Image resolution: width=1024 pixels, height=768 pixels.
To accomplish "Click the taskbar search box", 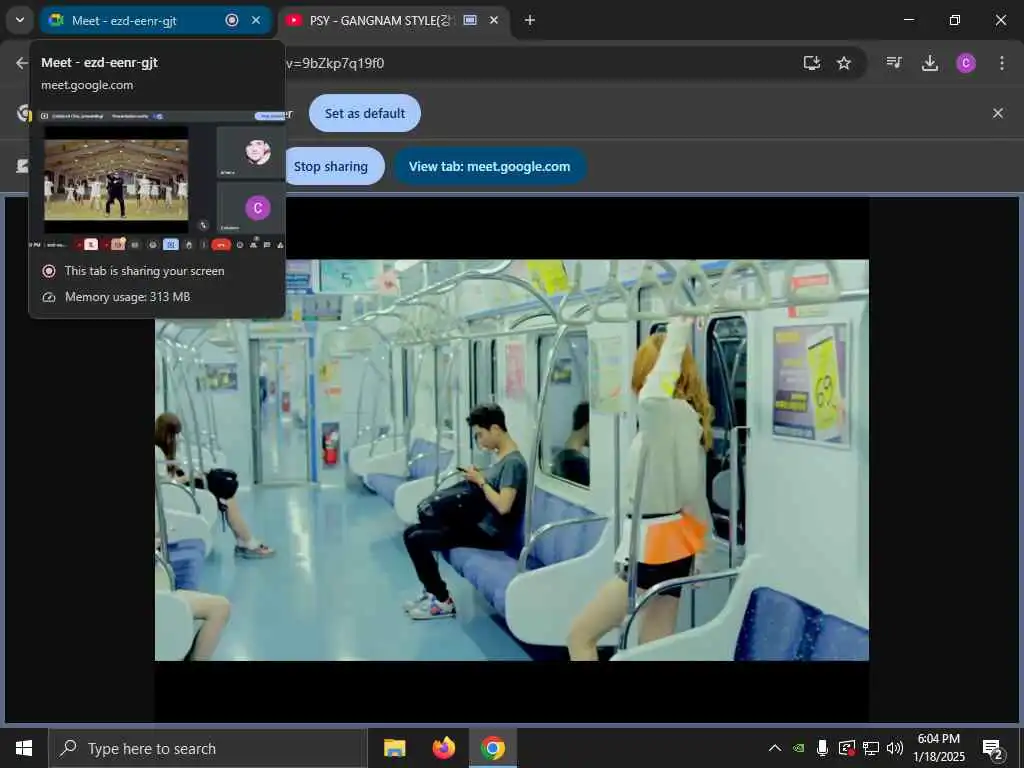I will point(208,748).
